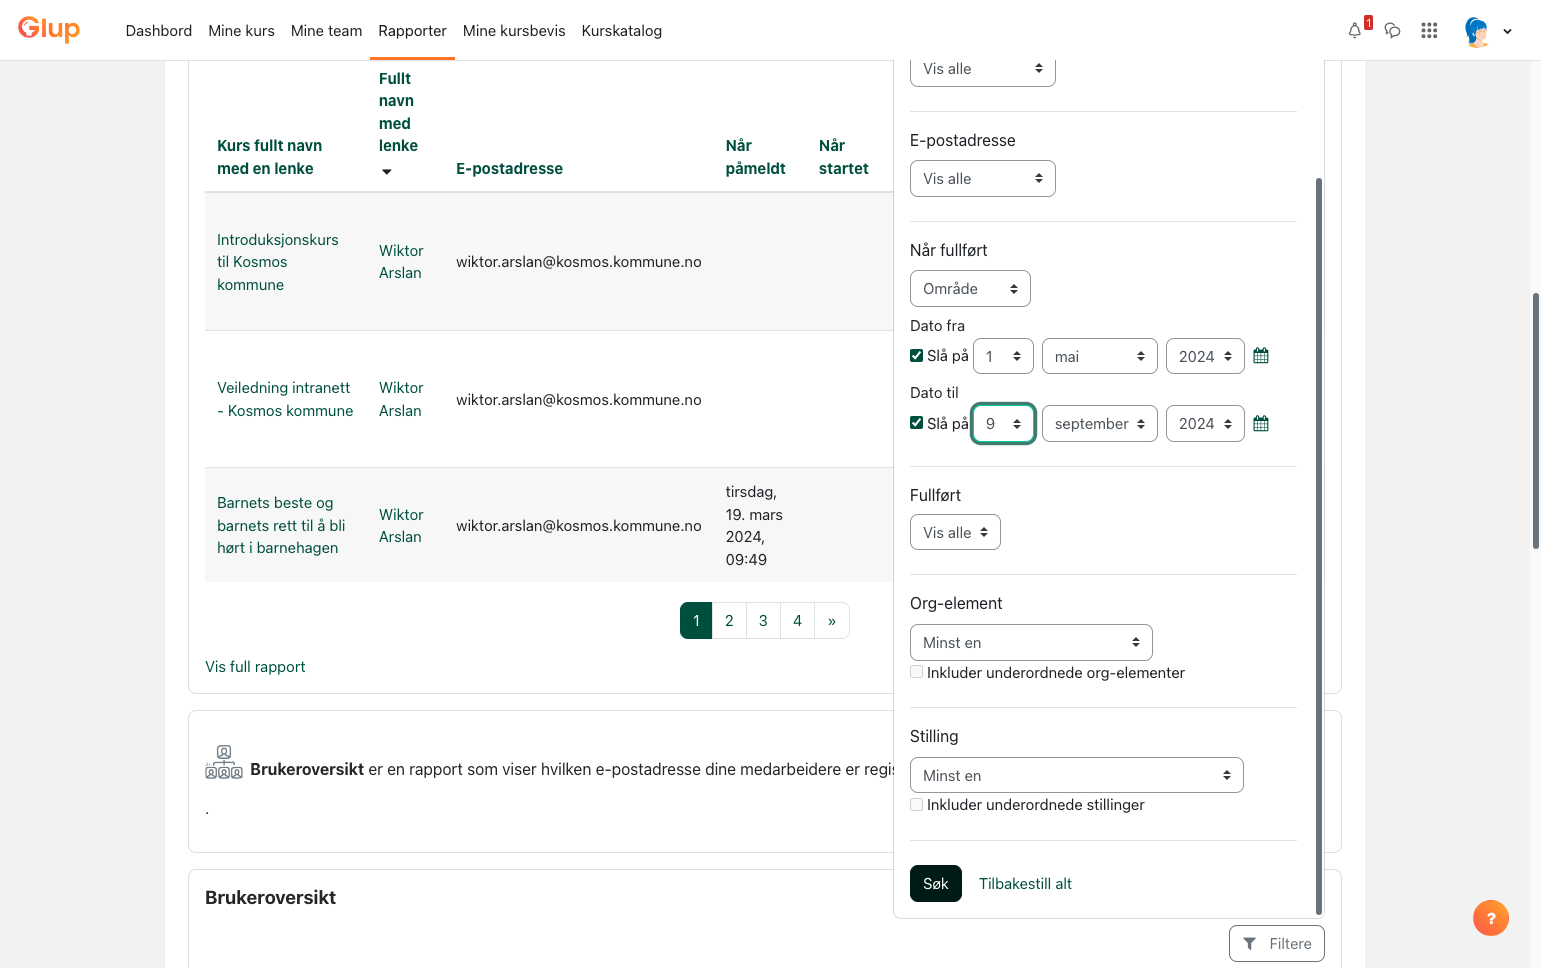Toggle the Dato til Slå på checkbox
The image size is (1541, 968).
[x=916, y=423]
